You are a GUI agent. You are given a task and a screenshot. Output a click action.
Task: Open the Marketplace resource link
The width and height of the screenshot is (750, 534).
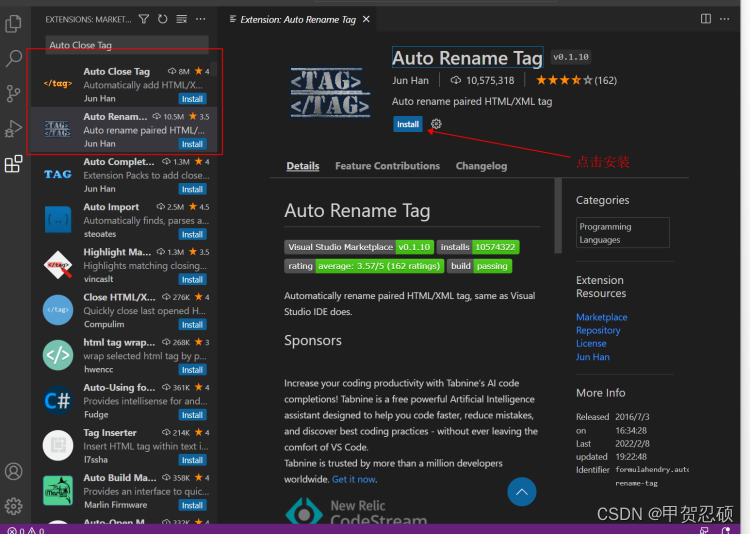[x=601, y=317]
